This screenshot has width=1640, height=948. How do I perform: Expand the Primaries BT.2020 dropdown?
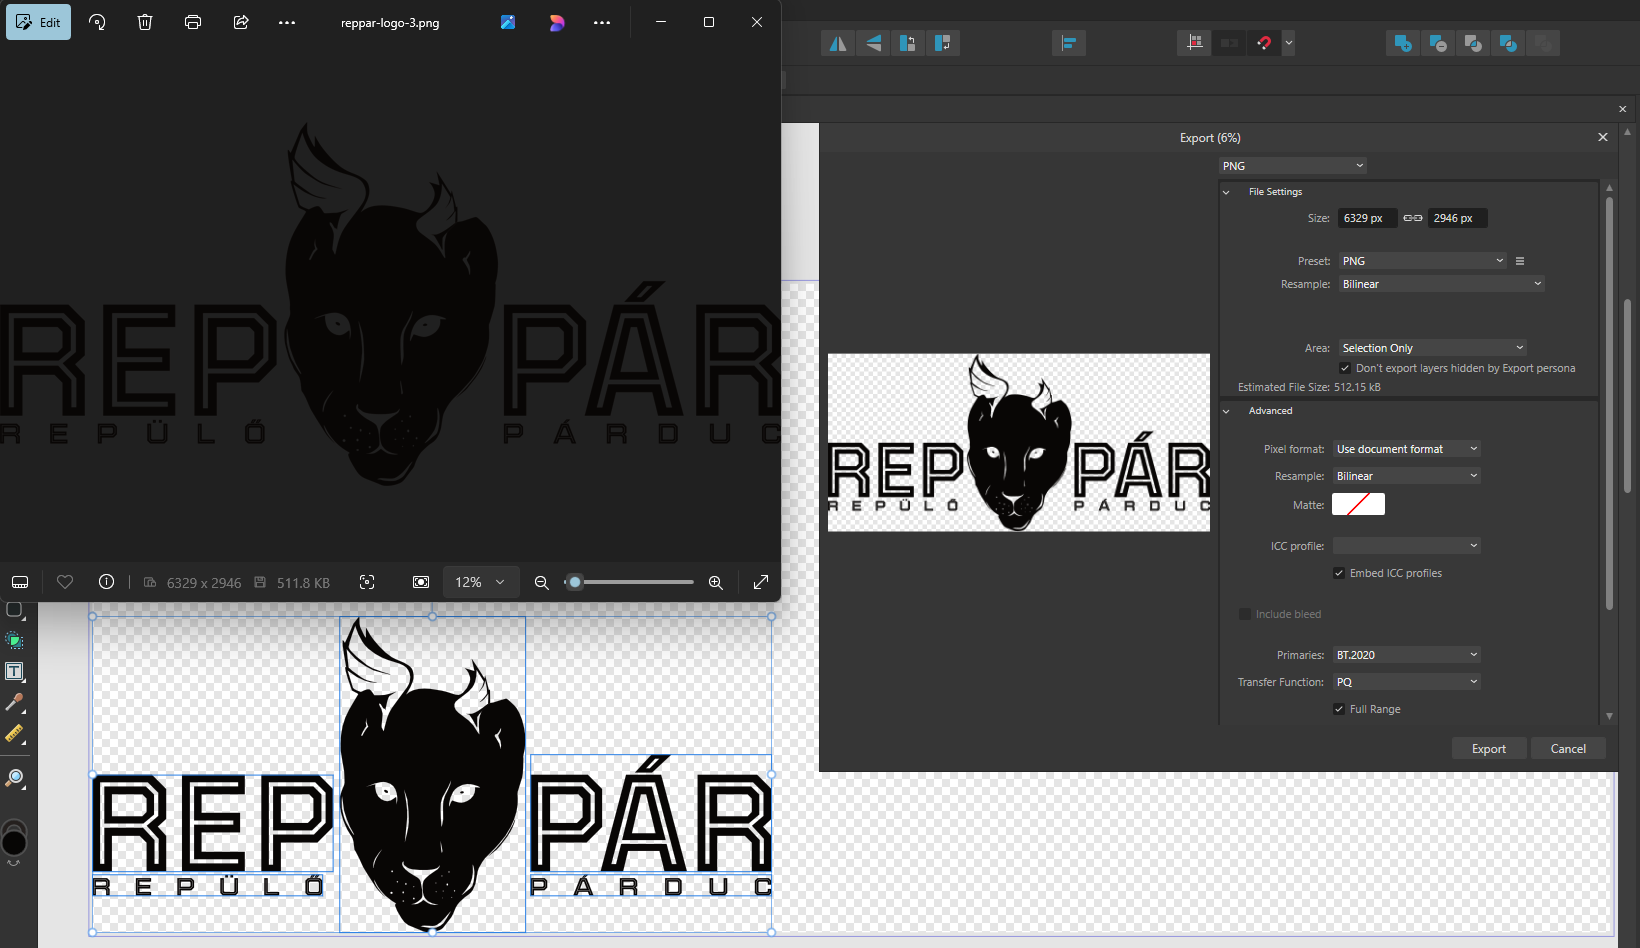coord(1406,655)
